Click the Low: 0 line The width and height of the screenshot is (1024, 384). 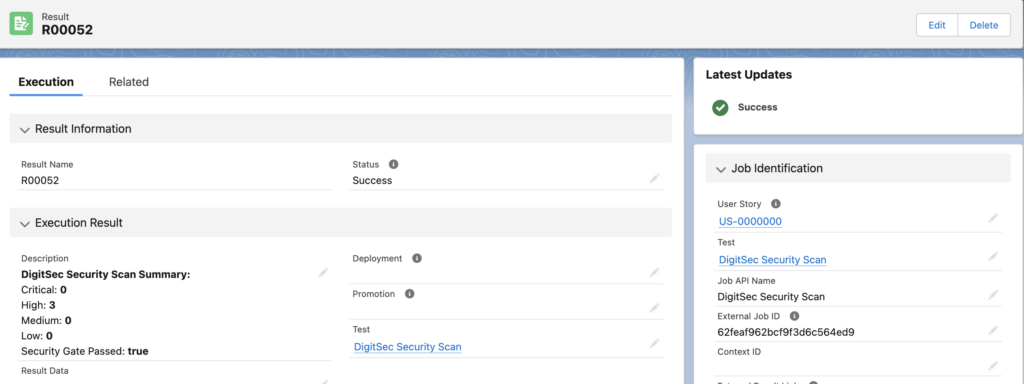37,336
